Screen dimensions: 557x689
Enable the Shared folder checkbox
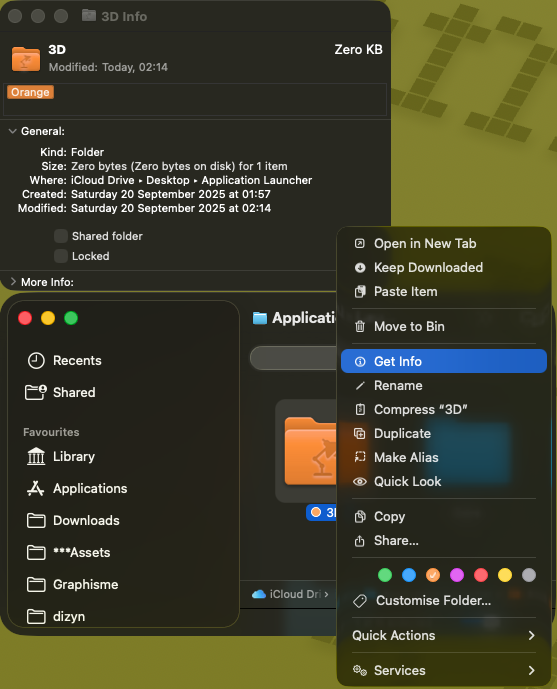tap(61, 236)
